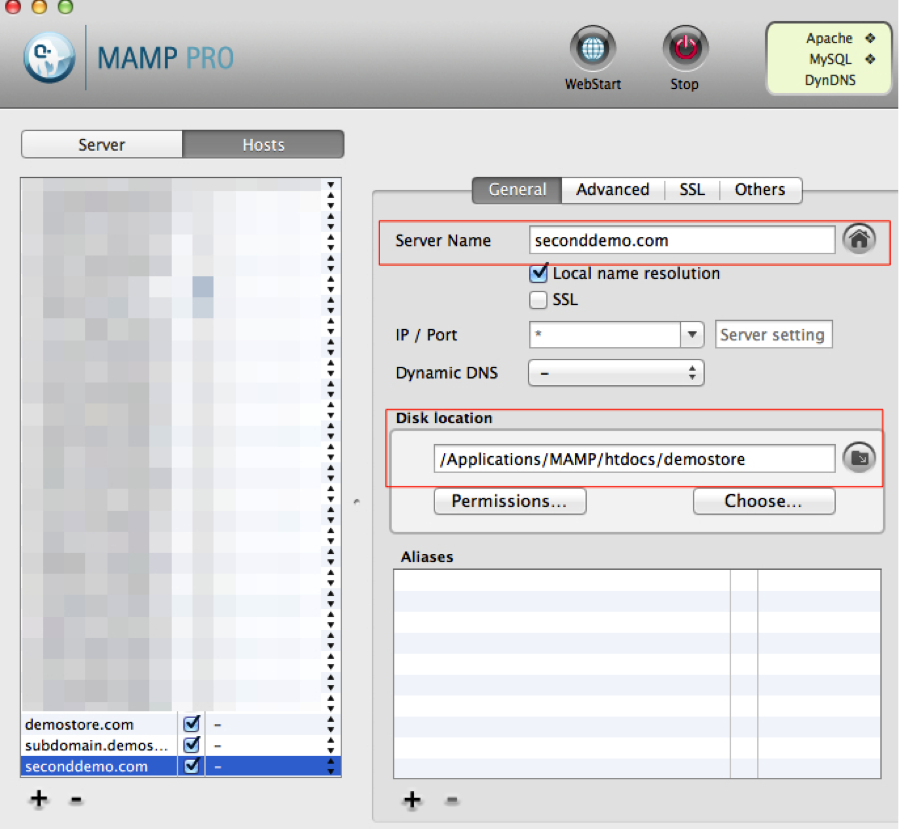Uncheck seconddemo.com host checkbox
This screenshot has width=899, height=830.
191,766
